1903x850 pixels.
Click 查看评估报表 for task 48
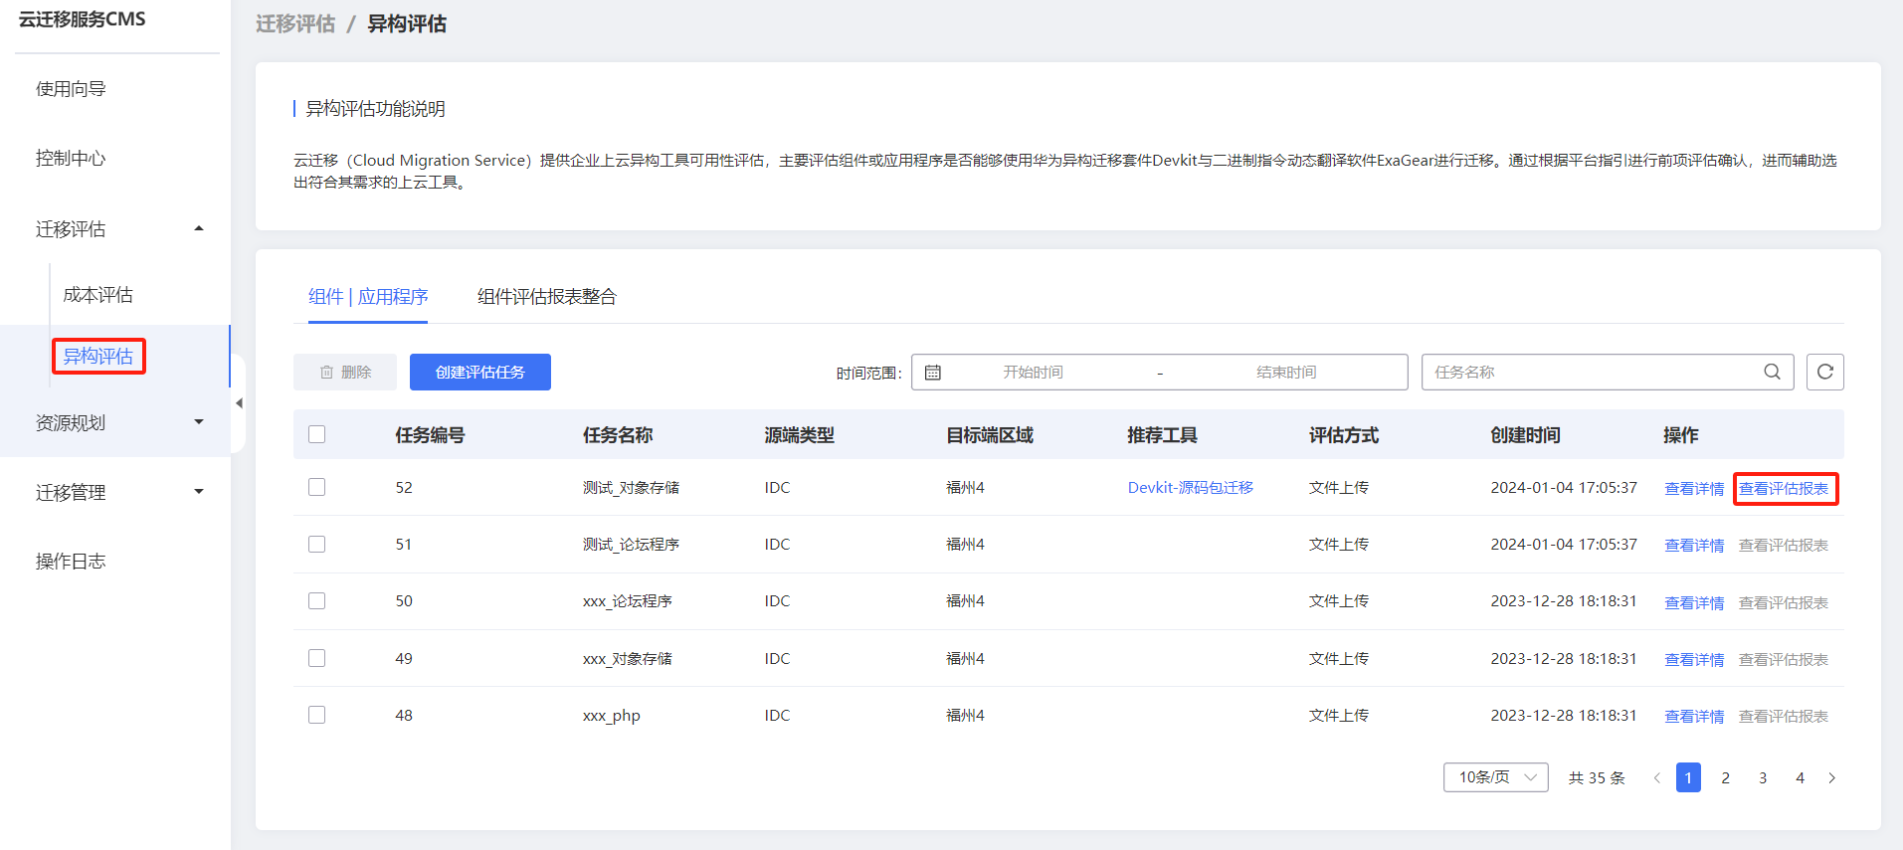pyautogui.click(x=1784, y=716)
